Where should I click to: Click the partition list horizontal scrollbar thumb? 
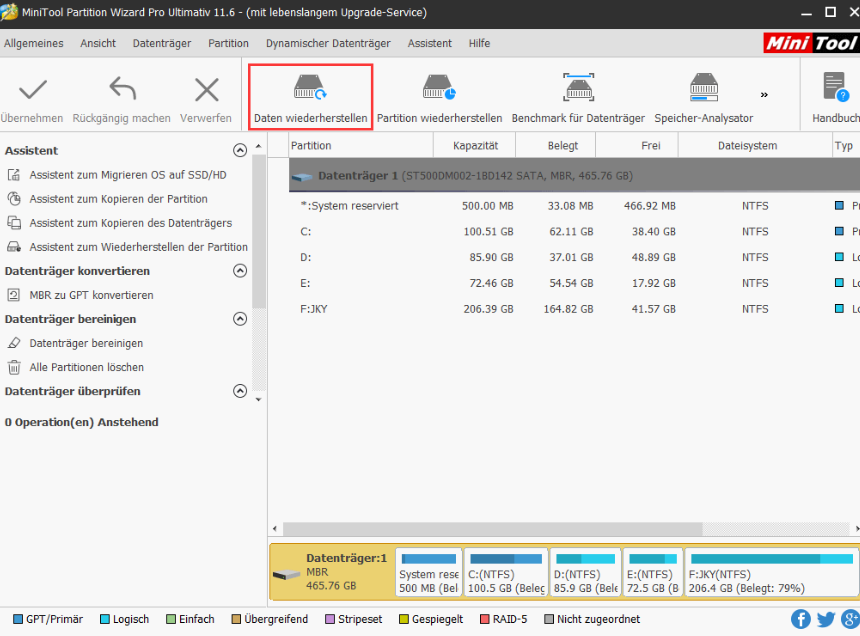point(492,529)
